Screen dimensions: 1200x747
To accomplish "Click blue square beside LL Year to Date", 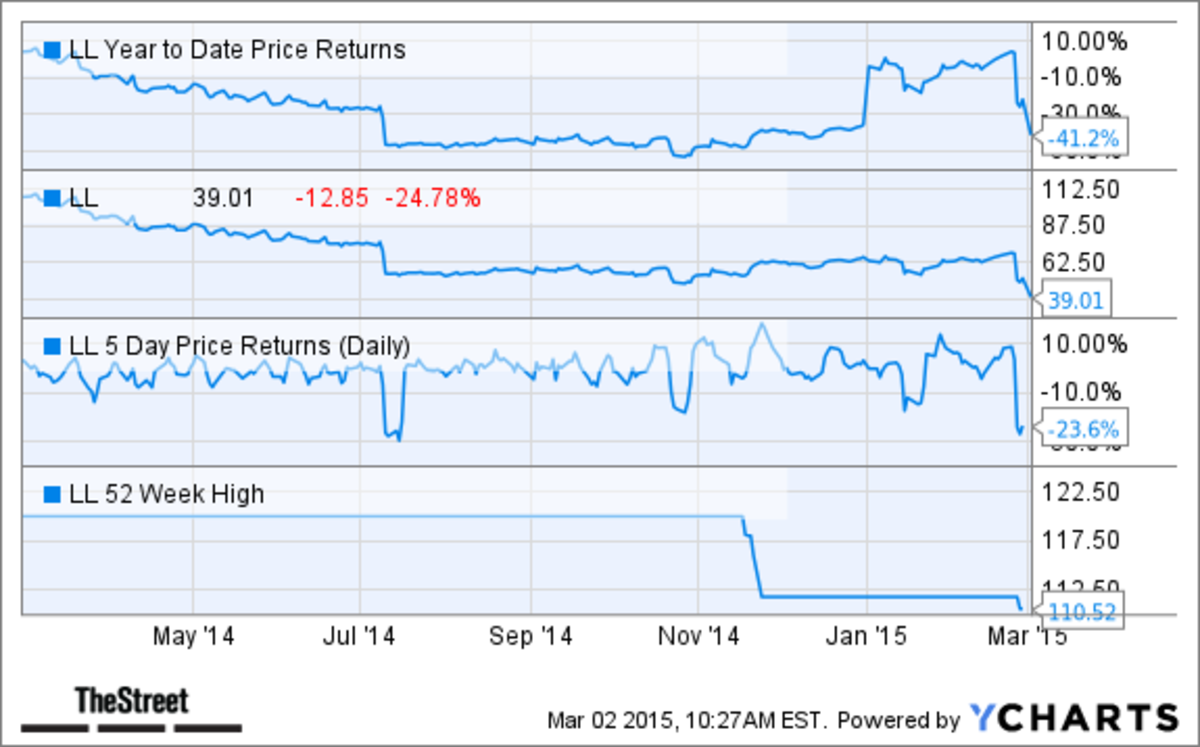I will click(x=51, y=49).
